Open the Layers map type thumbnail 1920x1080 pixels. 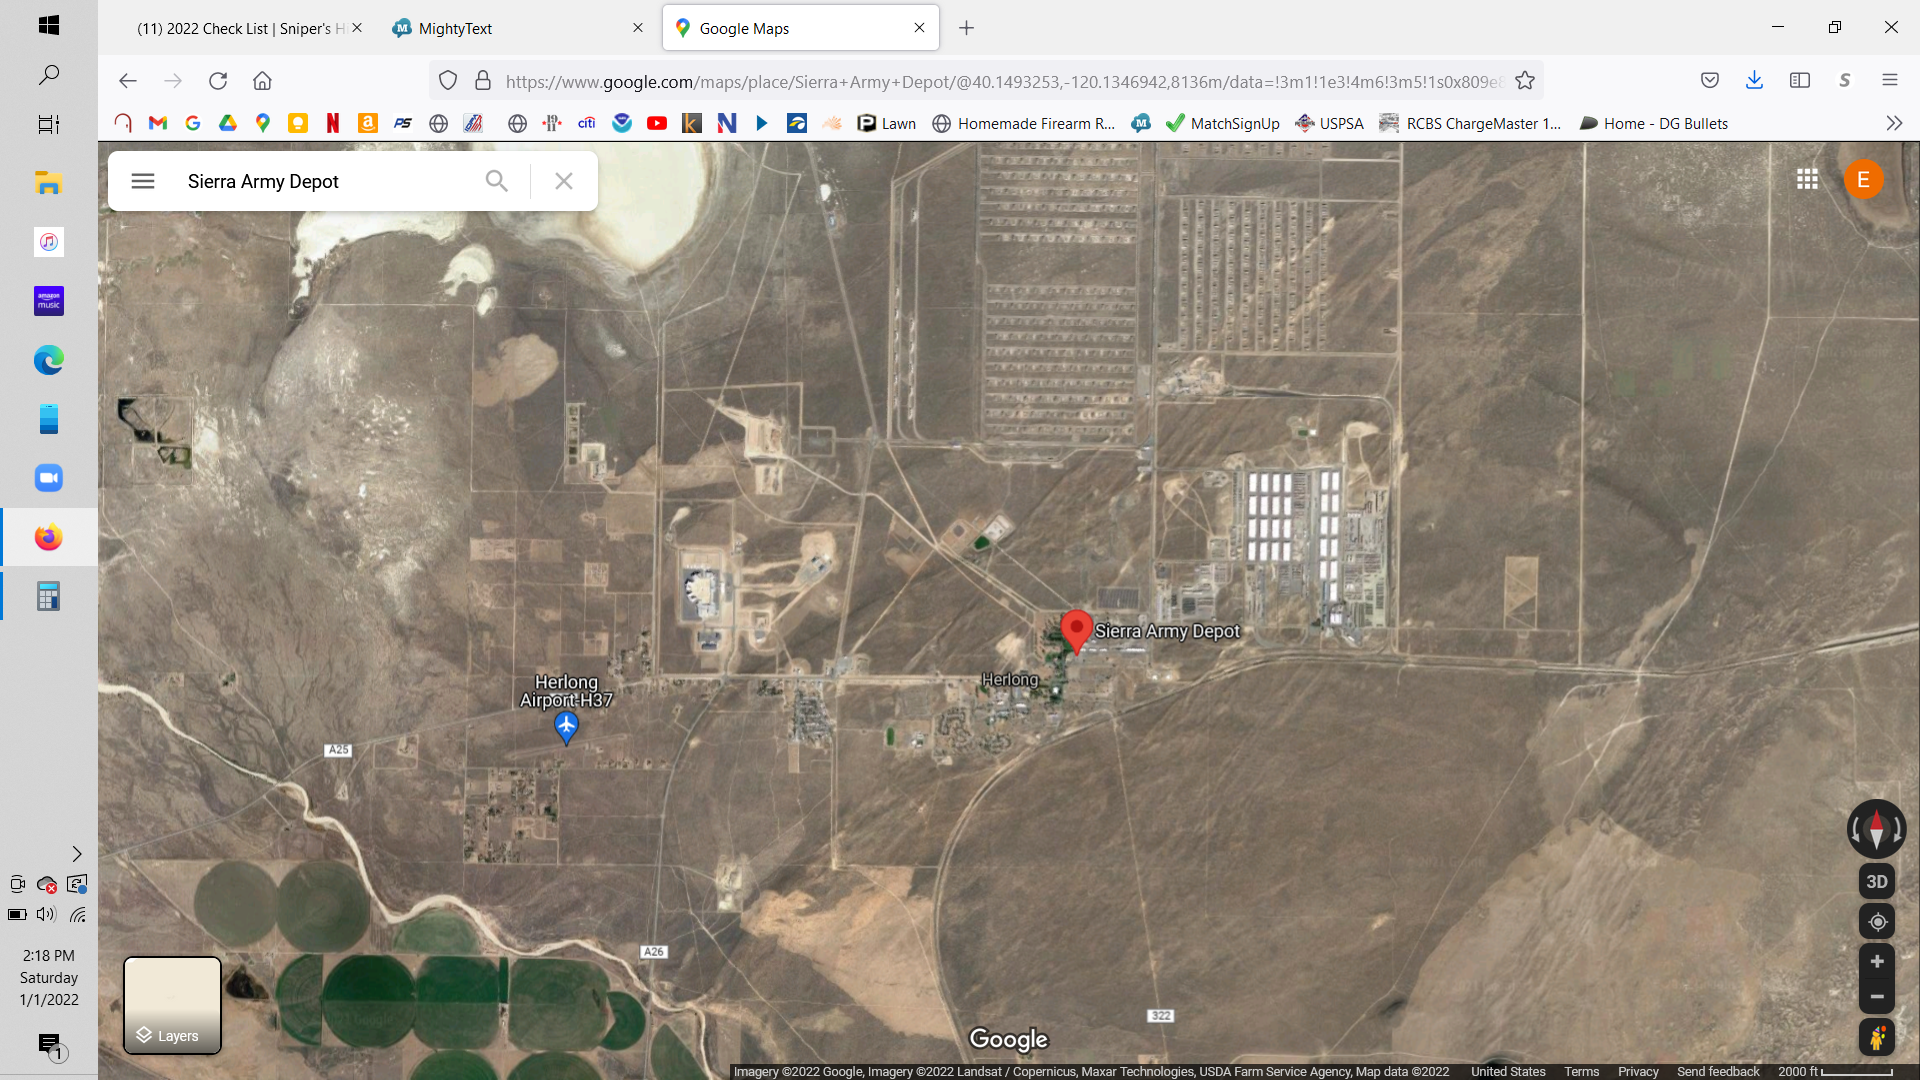coord(172,1005)
